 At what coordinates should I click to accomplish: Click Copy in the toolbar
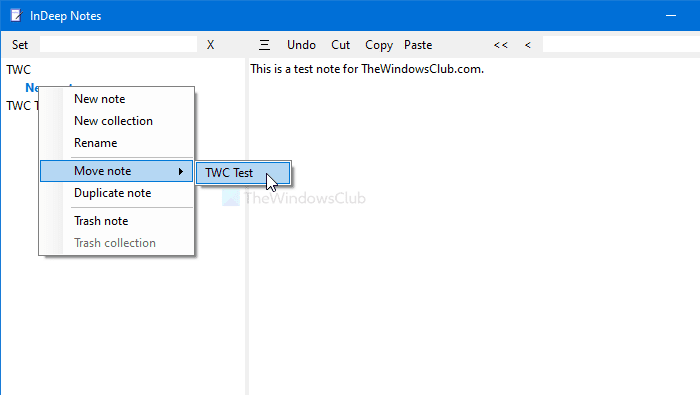(379, 45)
